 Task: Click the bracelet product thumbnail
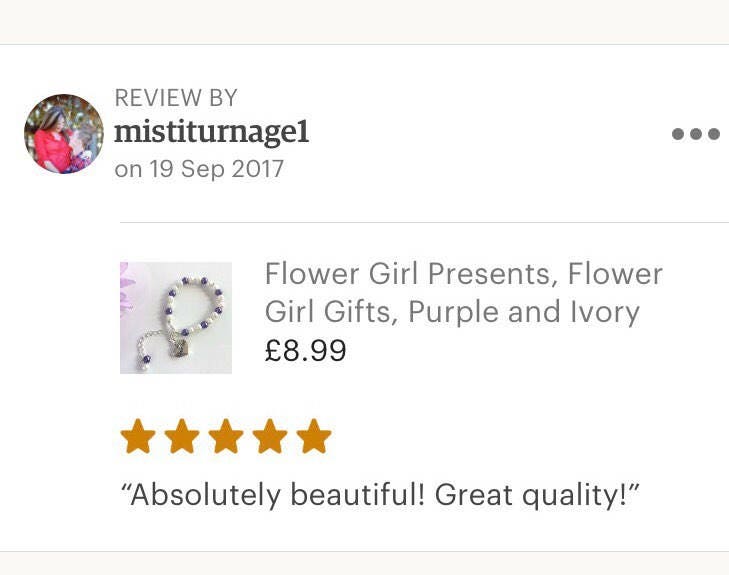(176, 318)
